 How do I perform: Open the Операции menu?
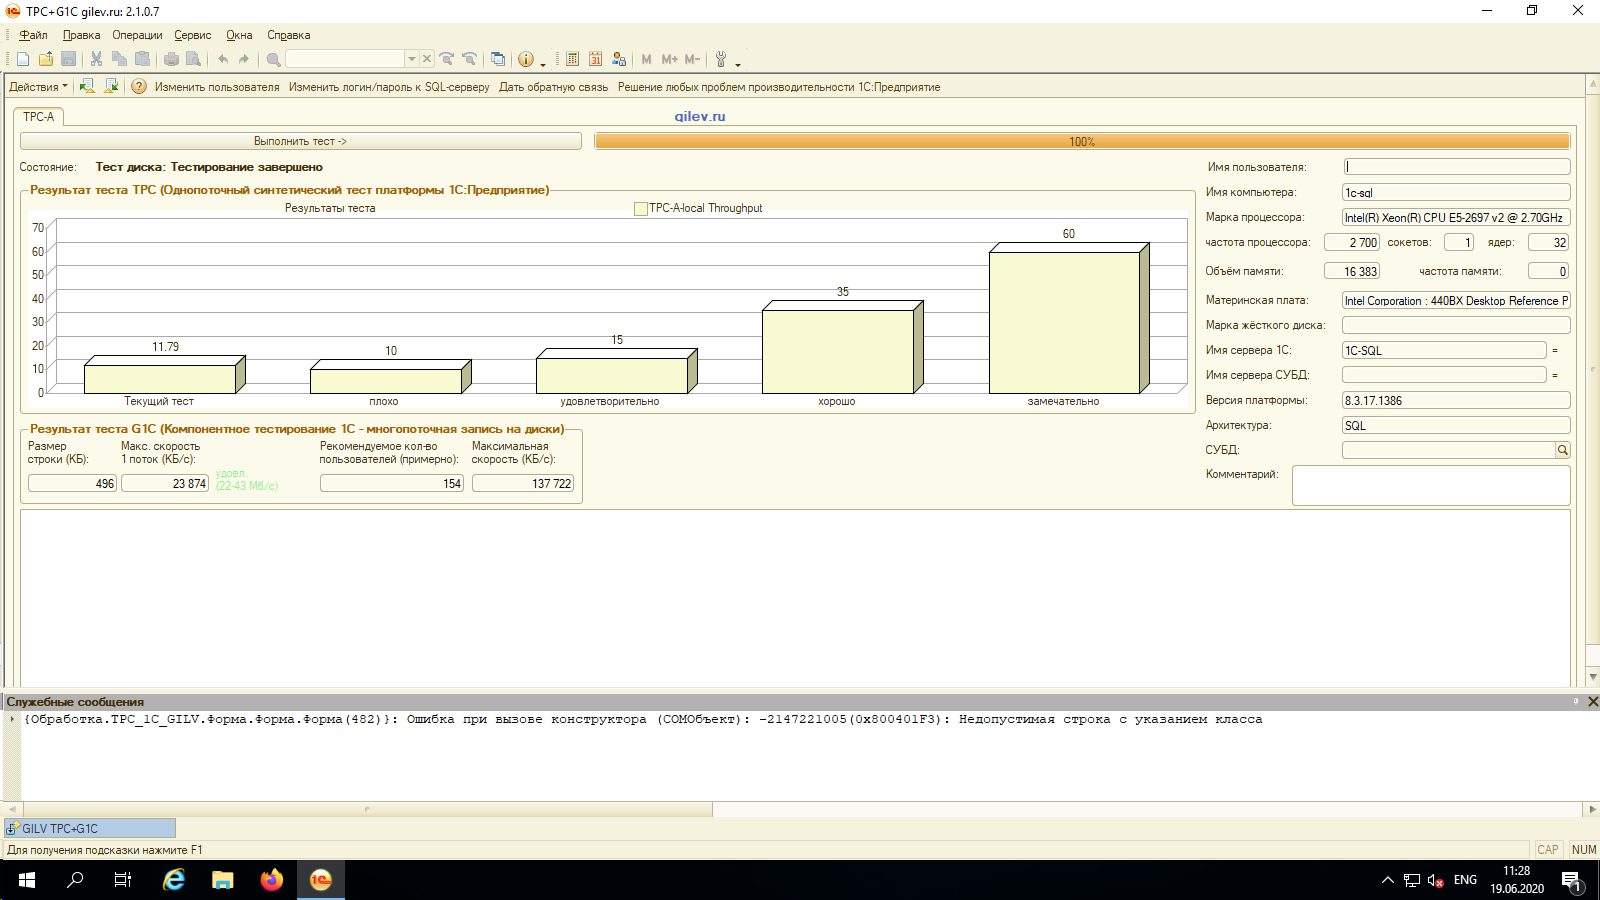point(137,35)
